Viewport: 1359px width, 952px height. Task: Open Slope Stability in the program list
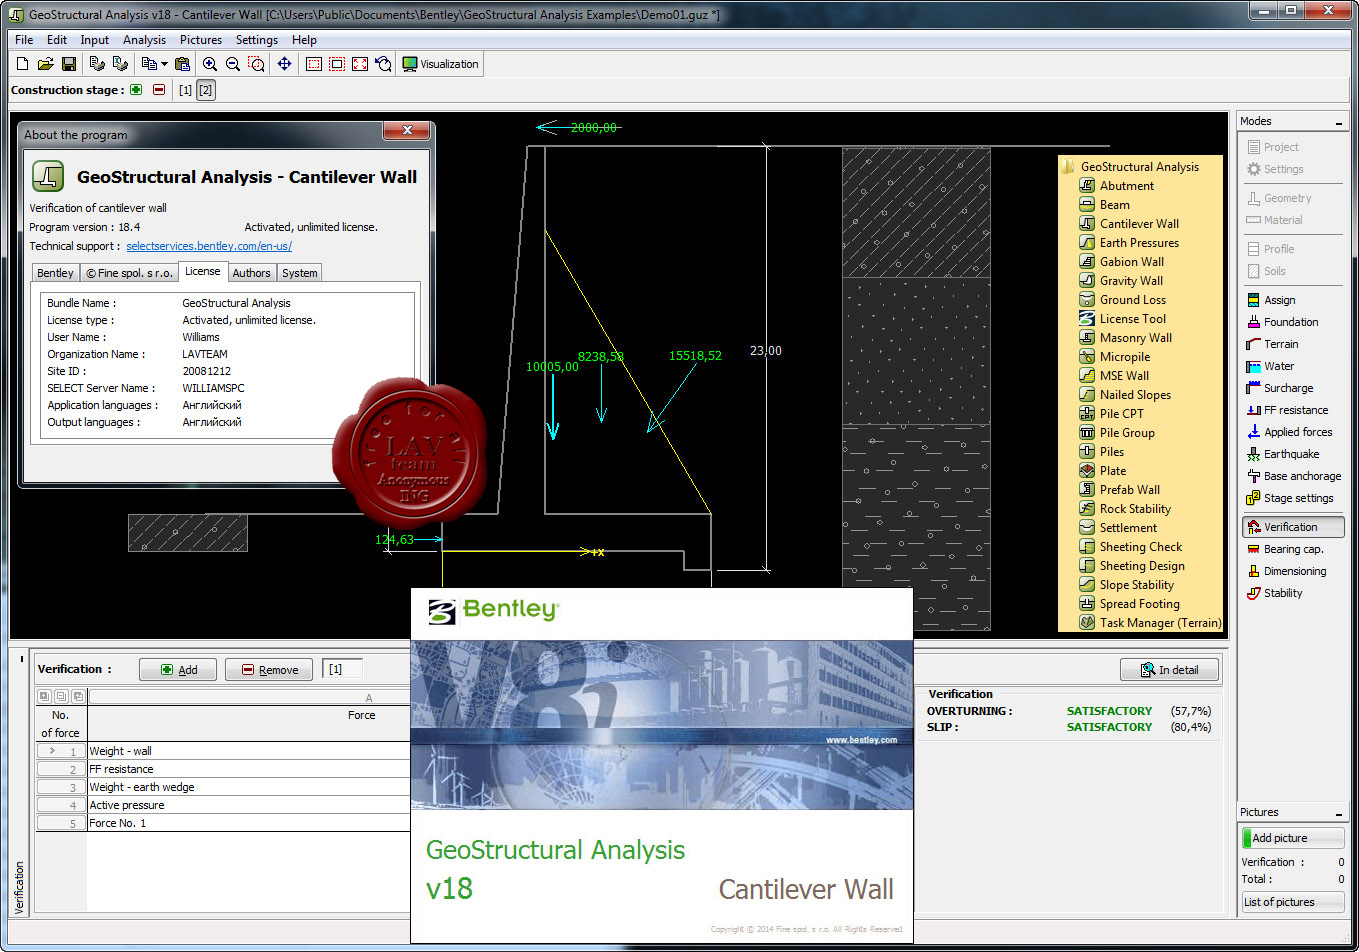tap(1136, 585)
